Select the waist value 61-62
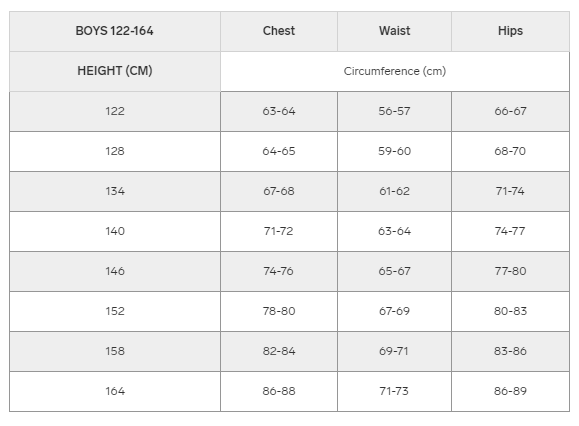The image size is (579, 426). pyautogui.click(x=394, y=191)
